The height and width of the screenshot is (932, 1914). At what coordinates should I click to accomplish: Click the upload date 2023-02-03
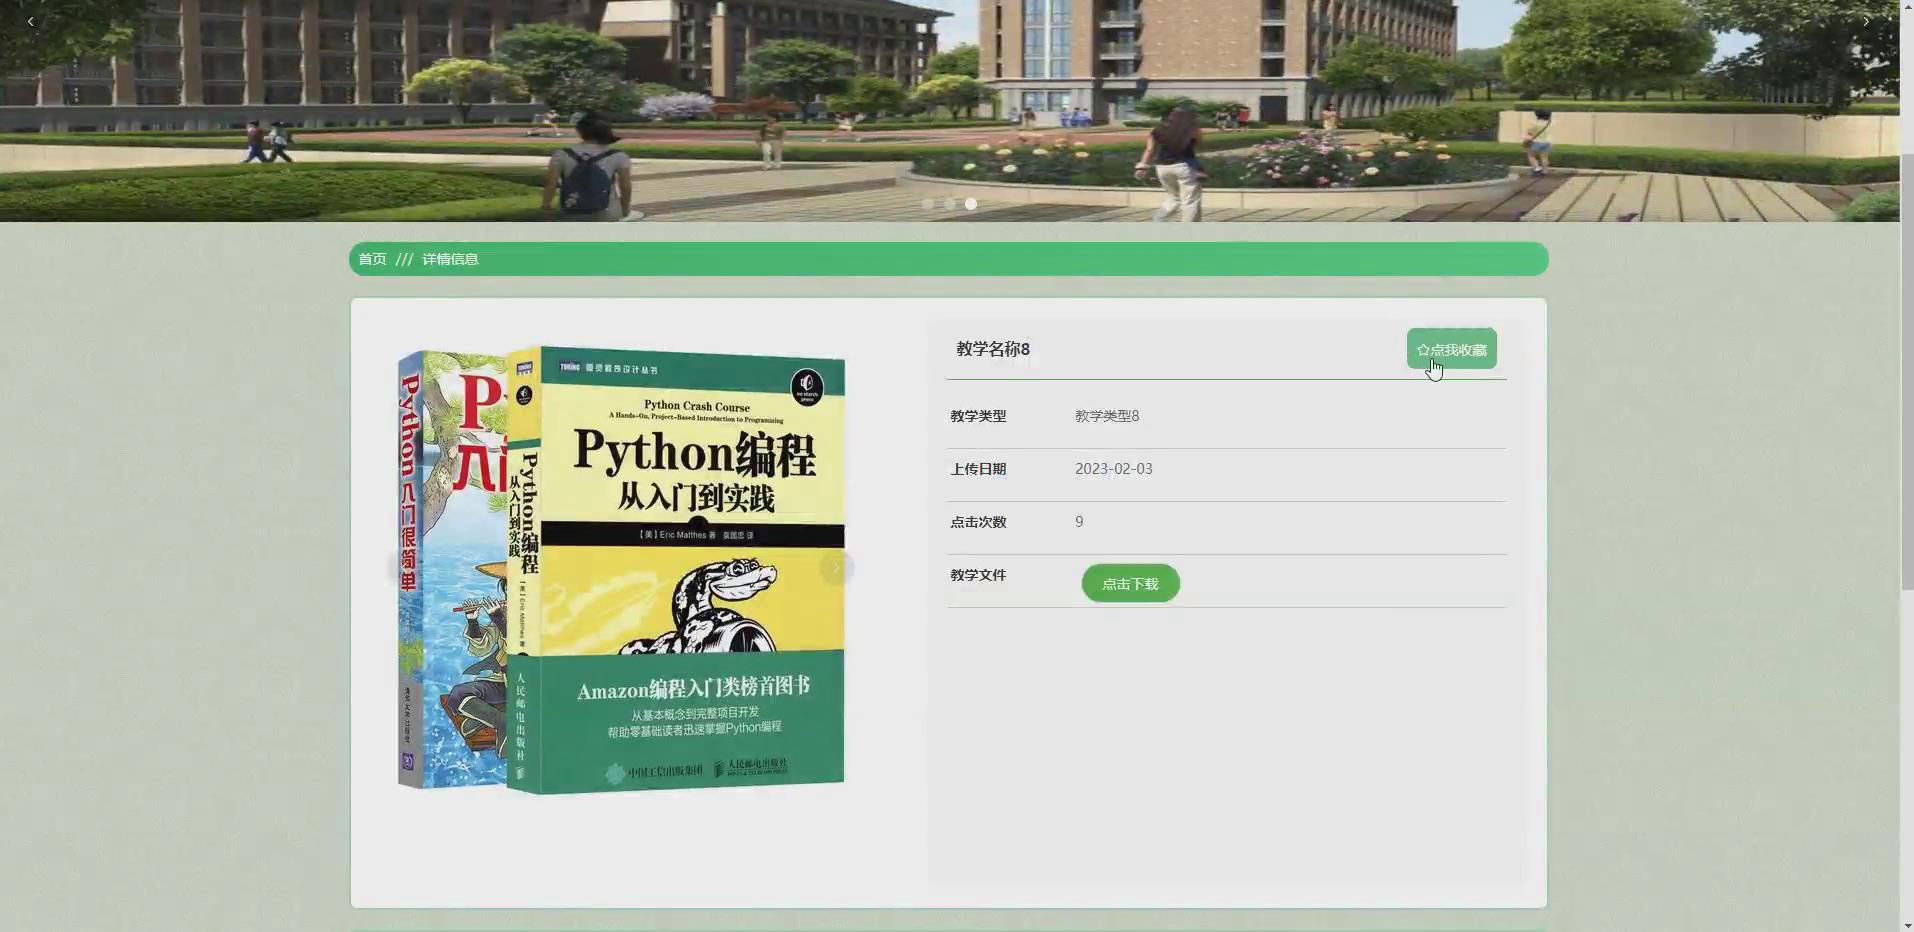(1114, 469)
